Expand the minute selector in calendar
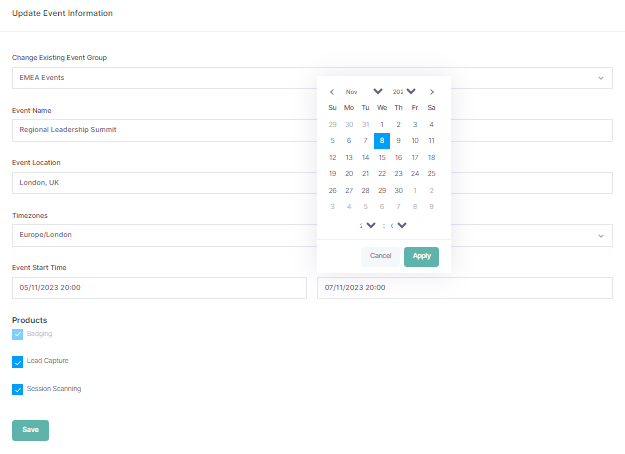The height and width of the screenshot is (454, 625). click(401, 225)
